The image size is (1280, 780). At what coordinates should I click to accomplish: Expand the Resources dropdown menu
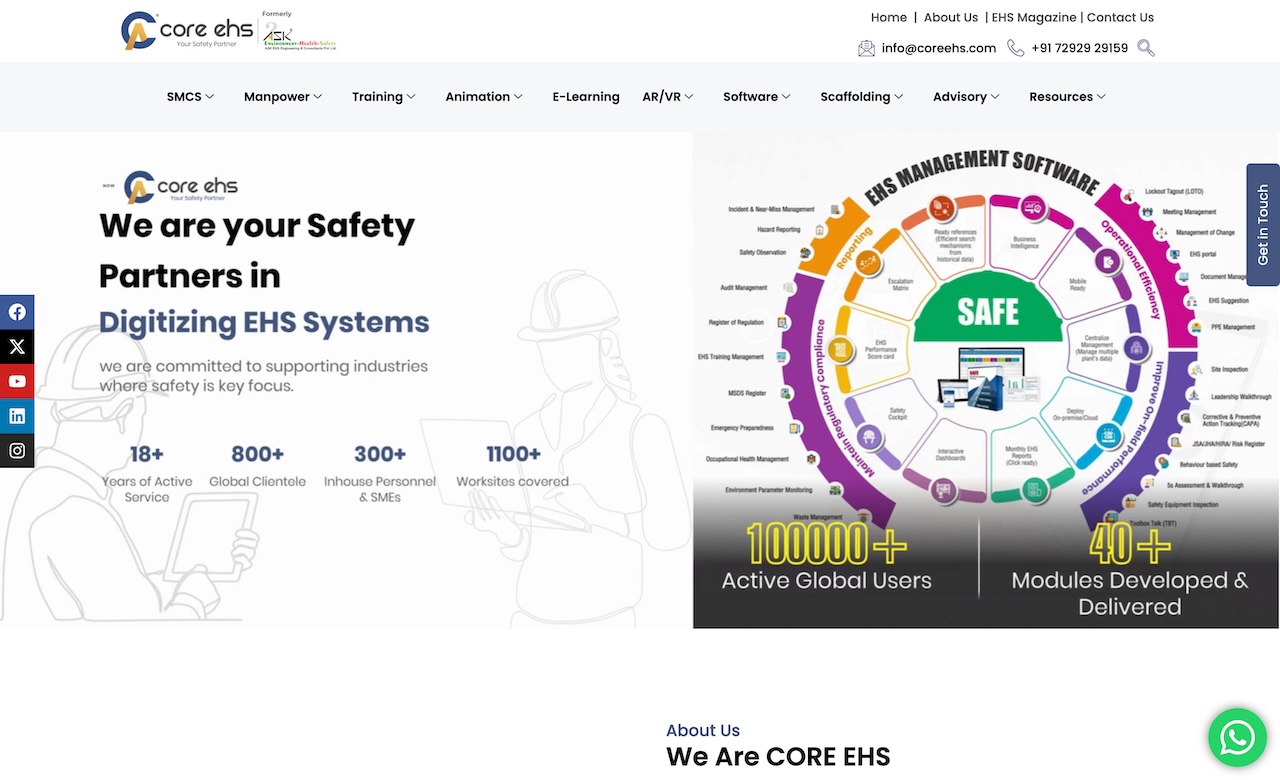coord(1067,97)
